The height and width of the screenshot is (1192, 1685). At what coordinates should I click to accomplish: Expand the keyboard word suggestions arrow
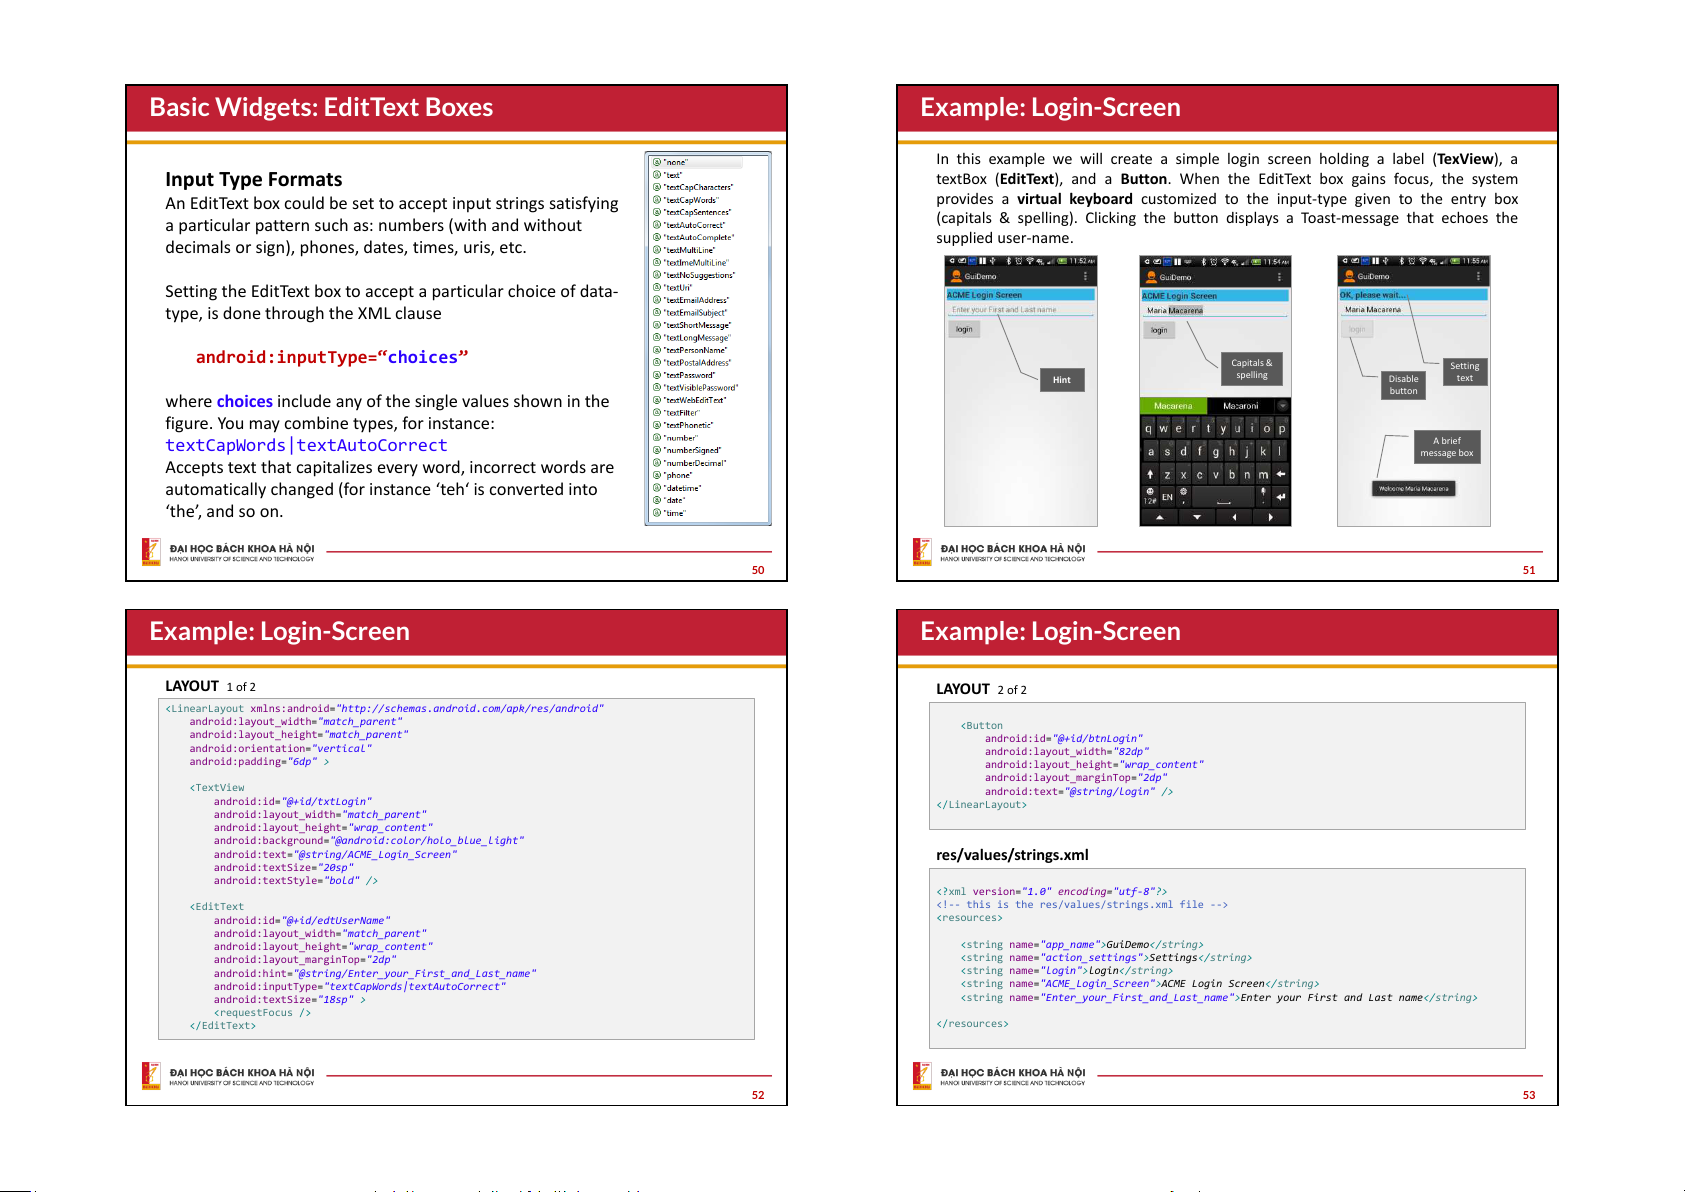(1282, 406)
